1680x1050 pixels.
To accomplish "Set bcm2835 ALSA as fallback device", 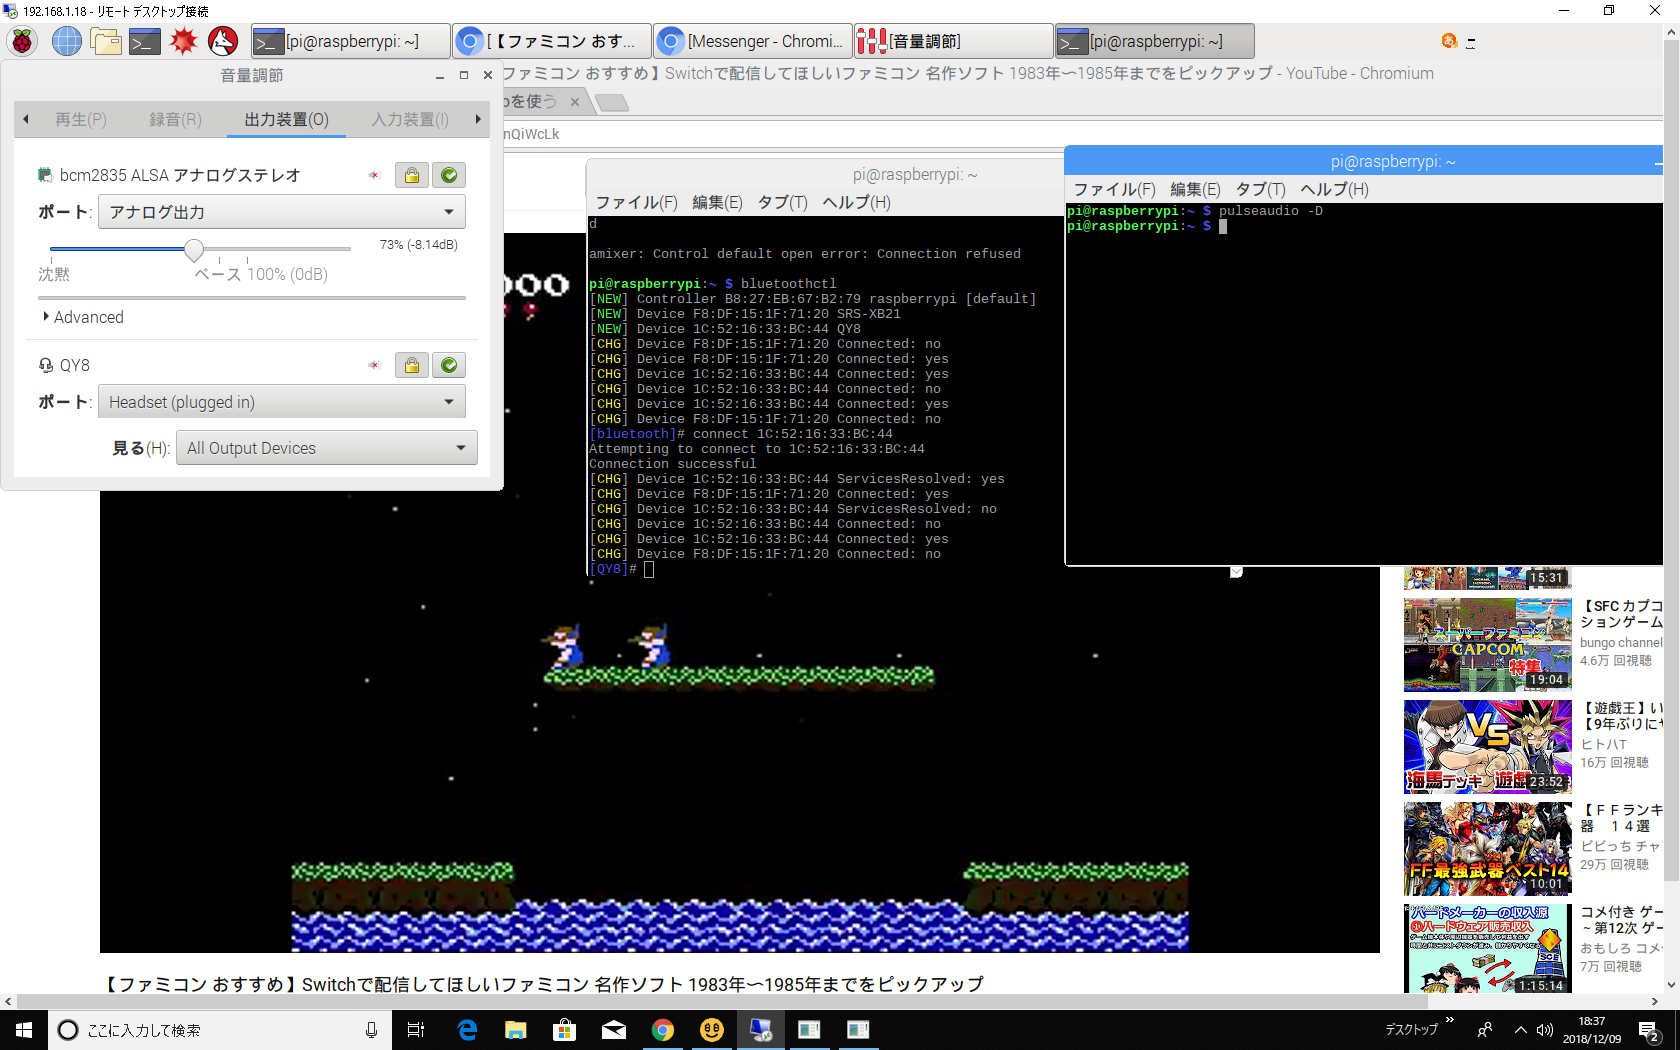I will [x=449, y=175].
